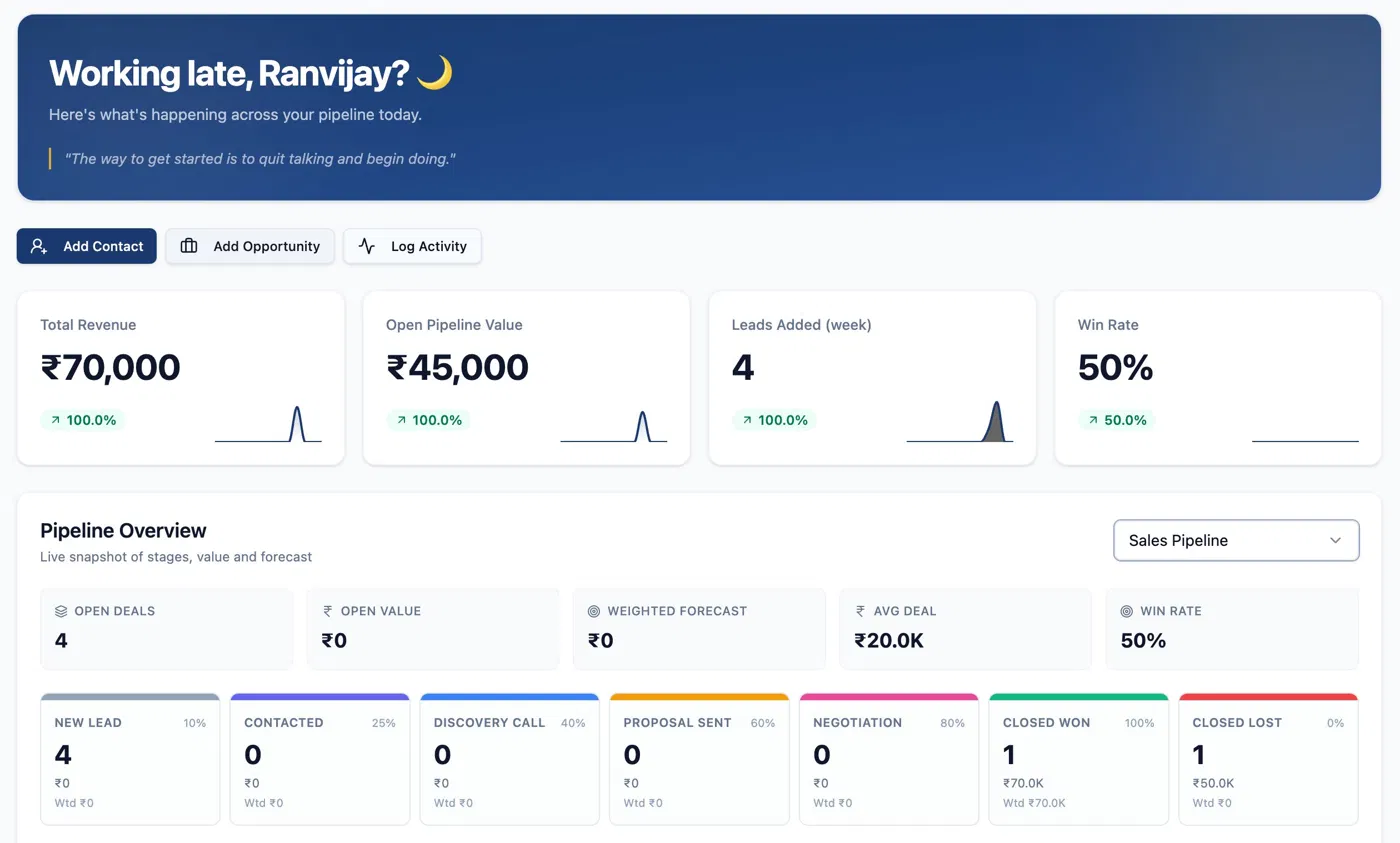Click the Add Contact button

pos(87,246)
